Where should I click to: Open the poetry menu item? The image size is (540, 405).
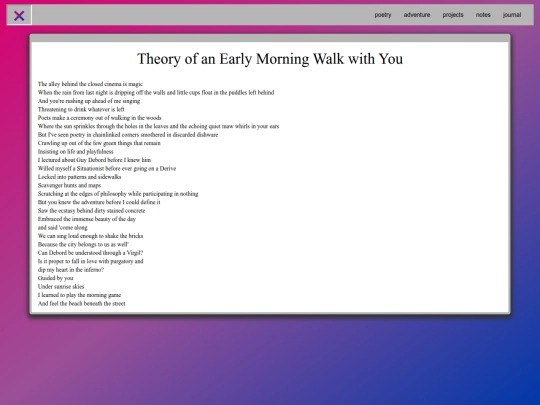click(x=383, y=15)
